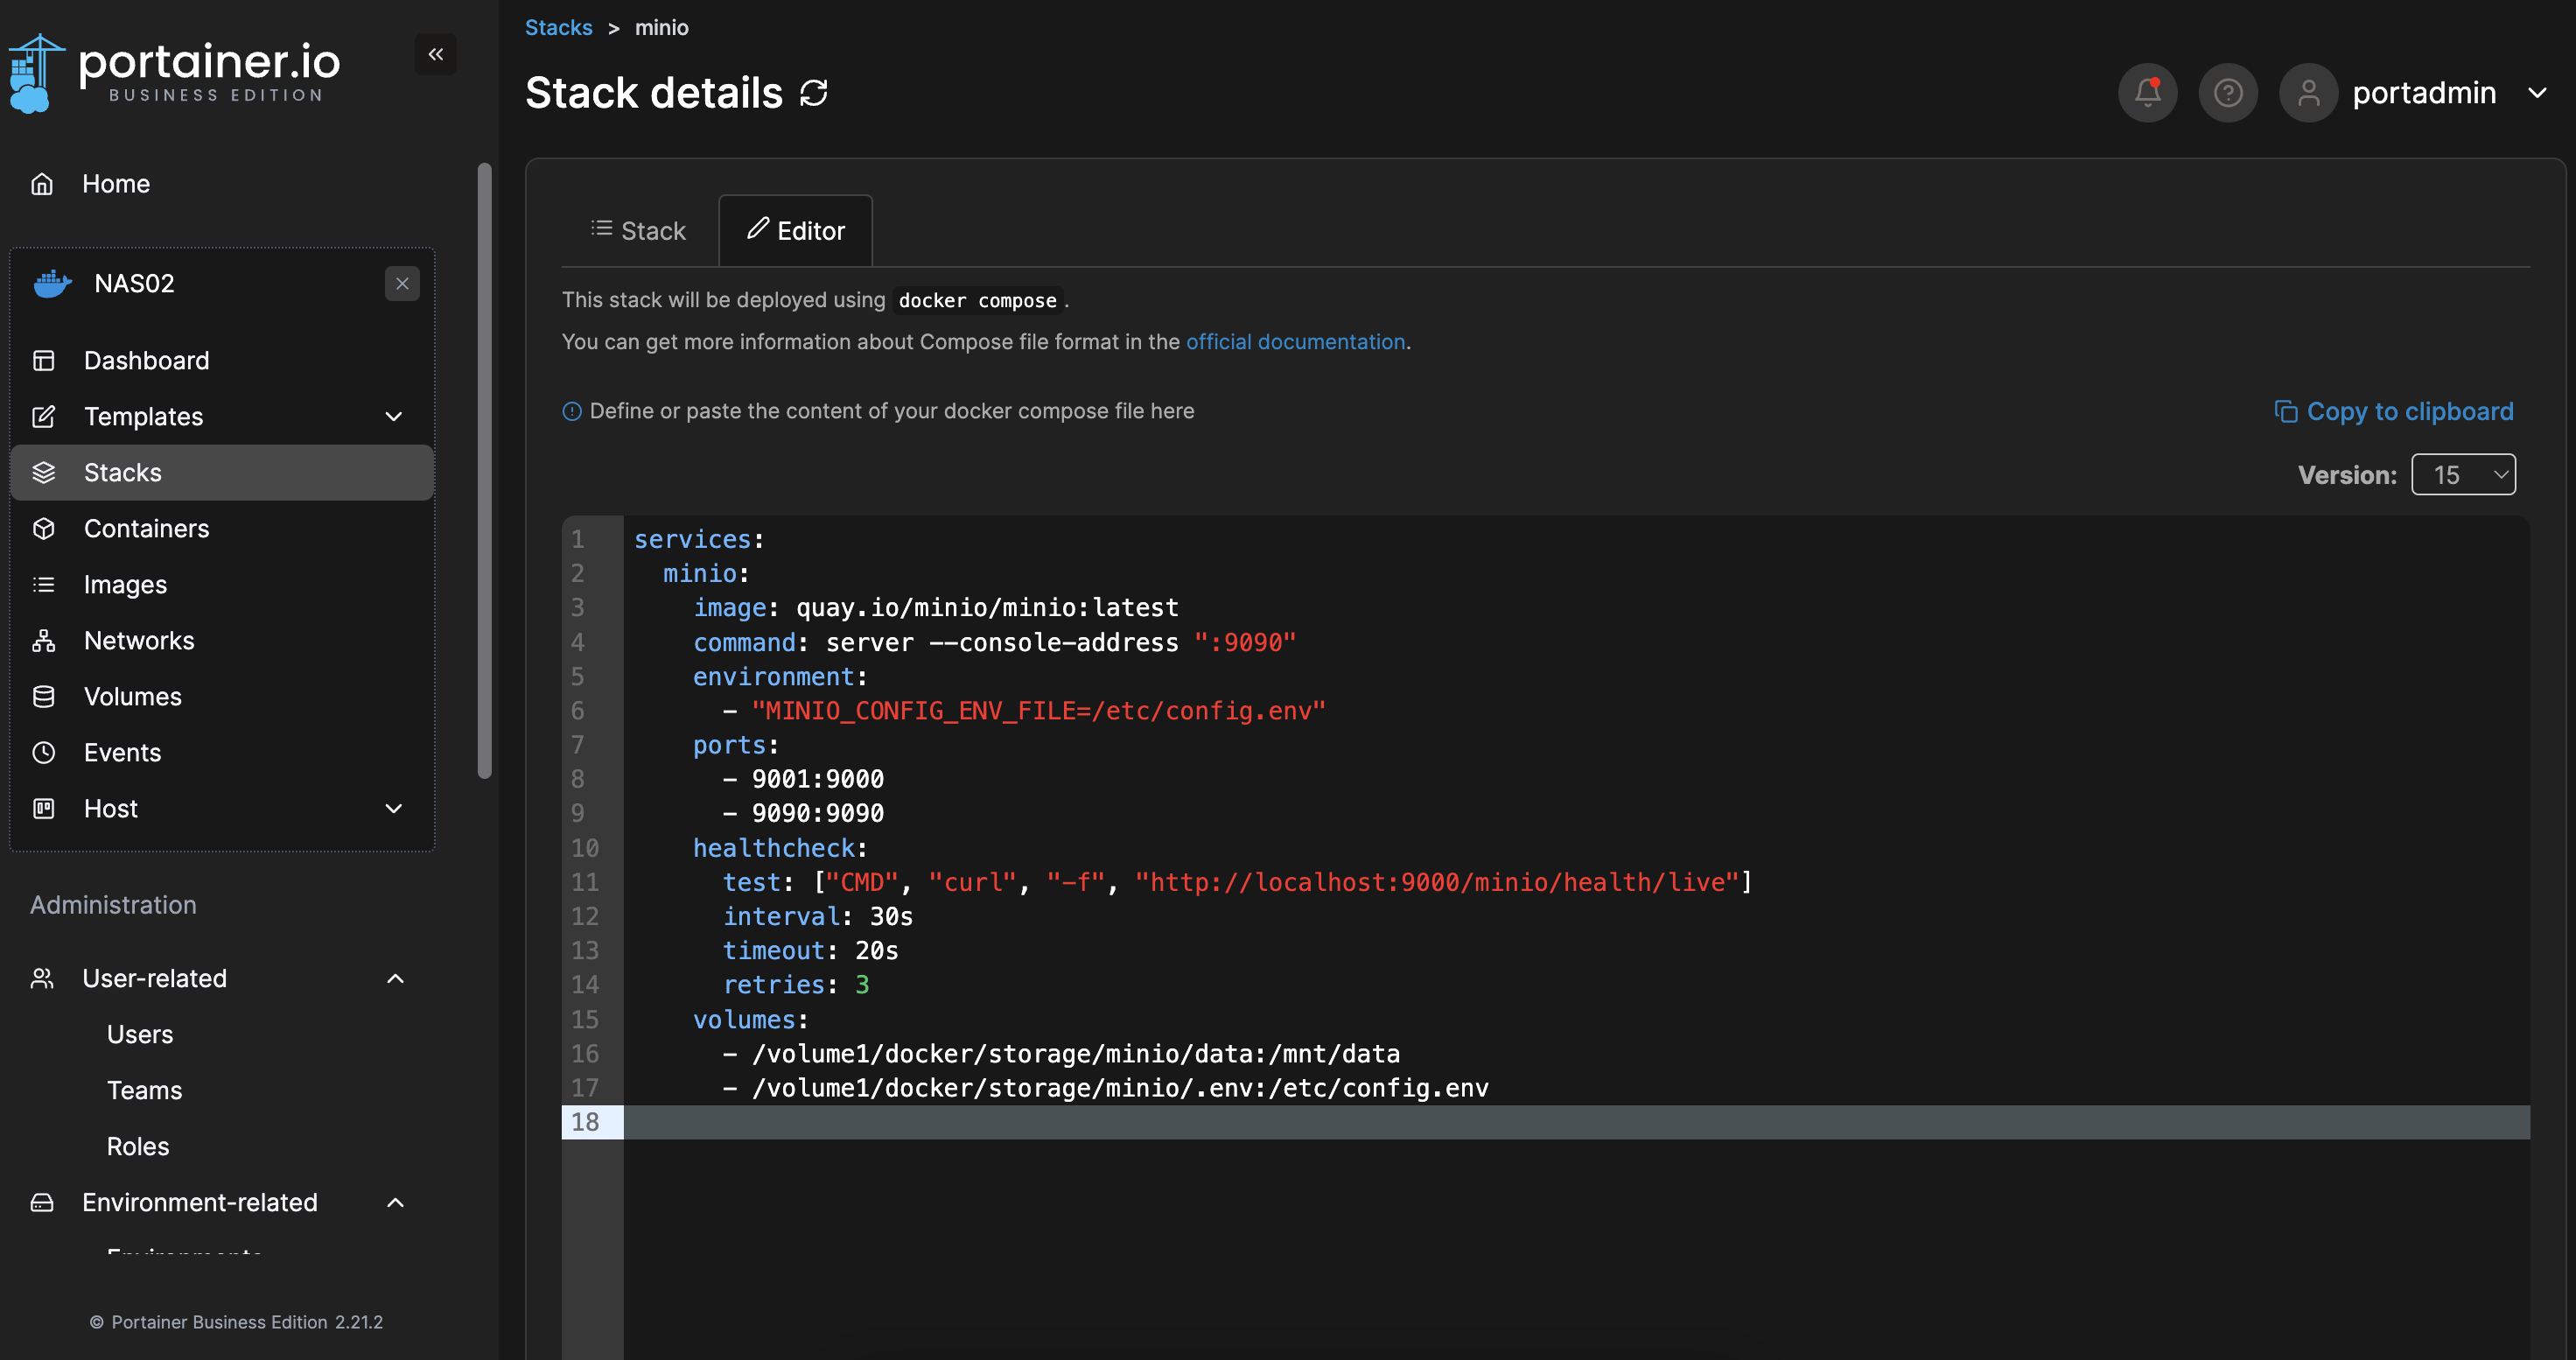Image resolution: width=2576 pixels, height=1360 pixels.
Task: Open the help question mark icon
Action: (2227, 93)
